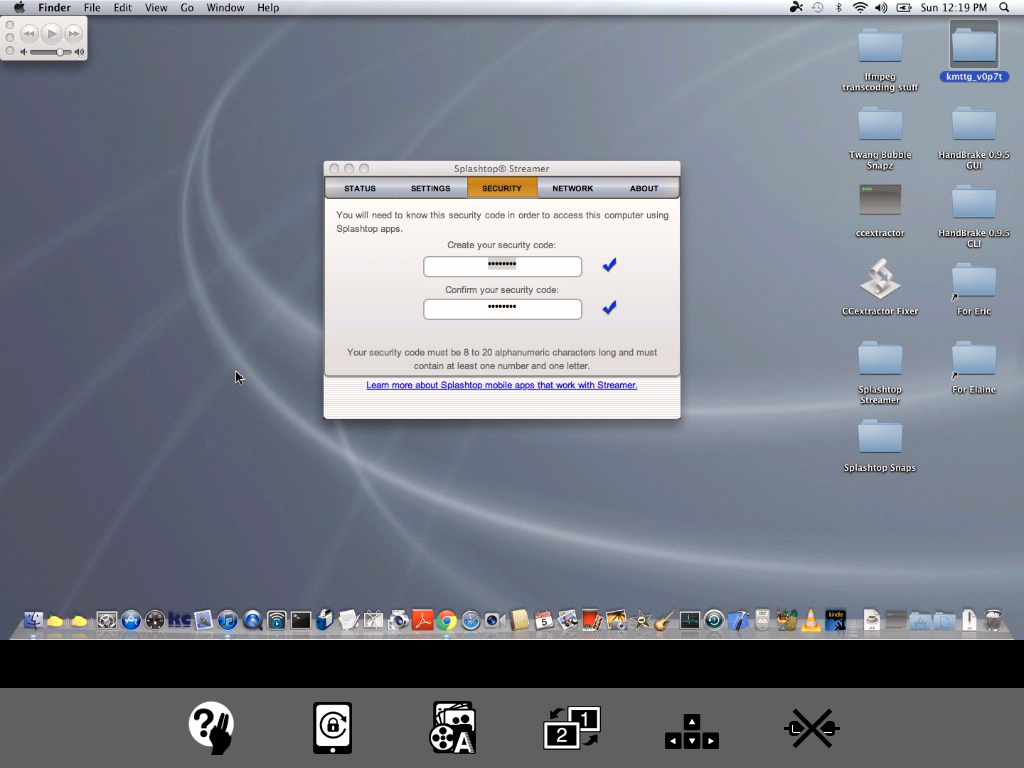Click the iTunes mini player volume slider
Screen dimensions: 1024x768
[52, 52]
